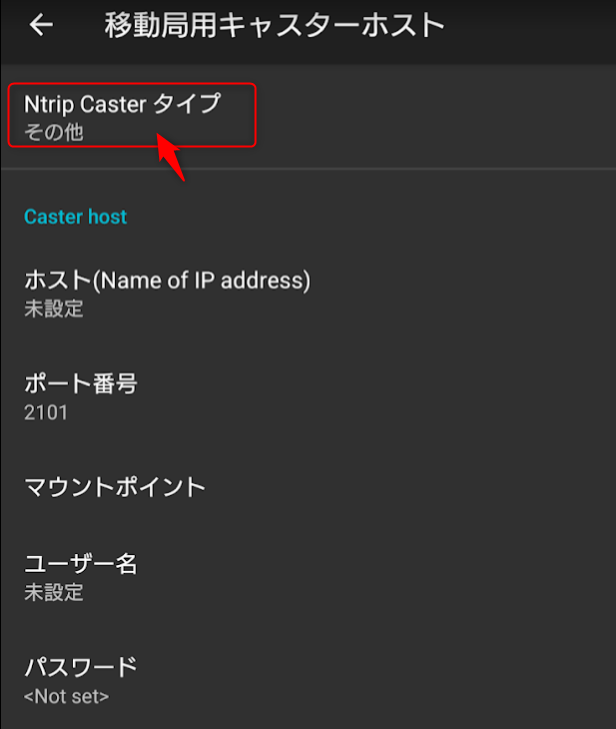The image size is (616, 729).
Task: Open the ポート番号 setting
Action: (x=80, y=384)
